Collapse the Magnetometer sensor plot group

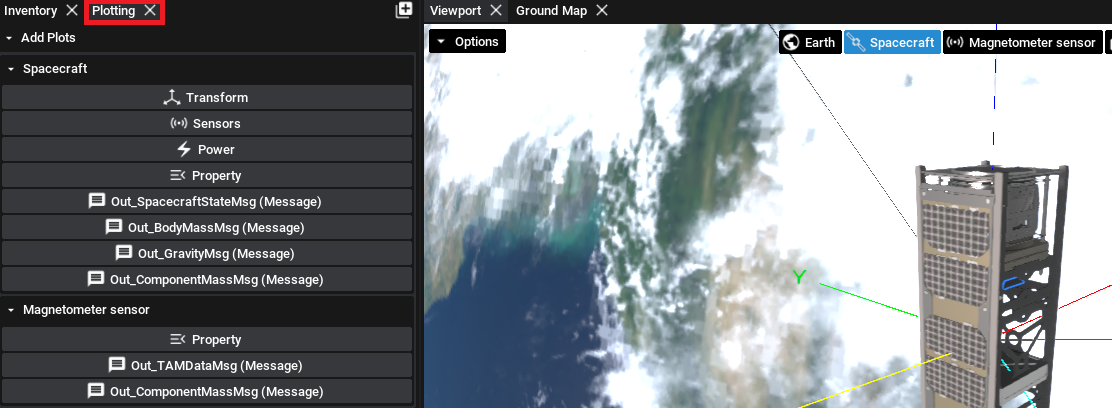point(10,310)
